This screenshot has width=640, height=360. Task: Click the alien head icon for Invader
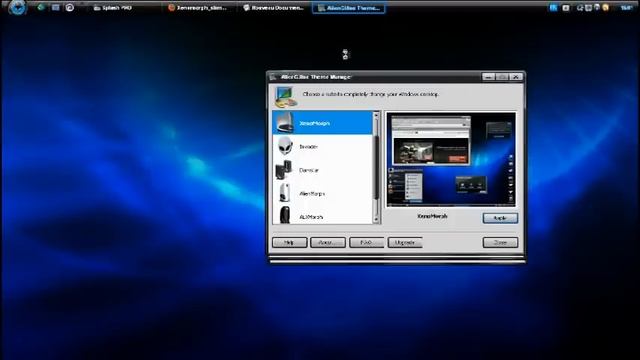tap(285, 146)
